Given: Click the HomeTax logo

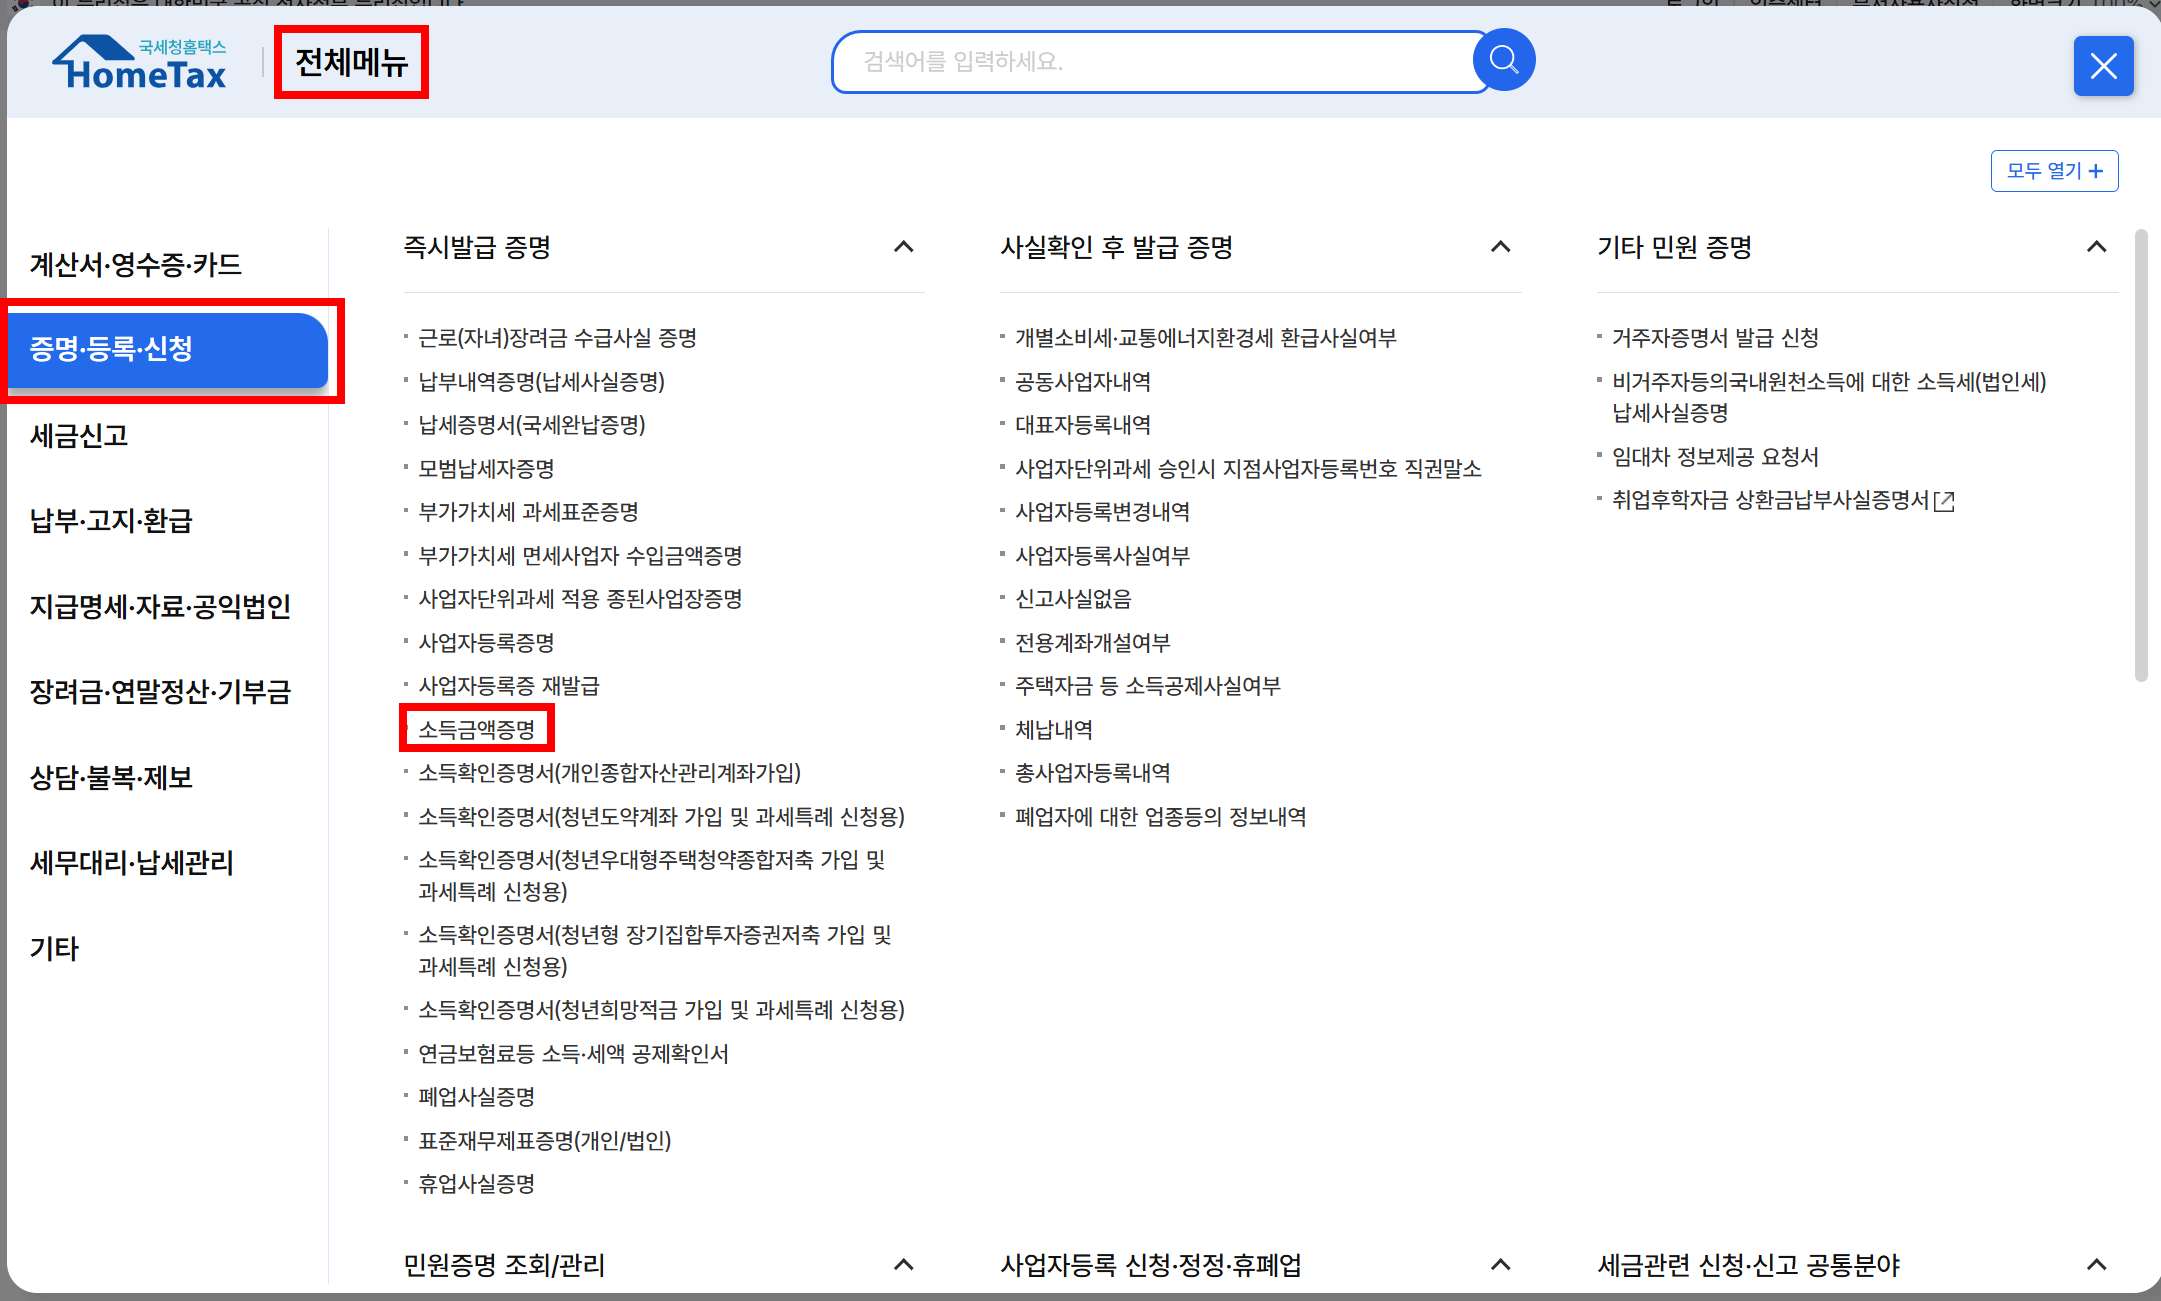Looking at the screenshot, I should (x=139, y=63).
